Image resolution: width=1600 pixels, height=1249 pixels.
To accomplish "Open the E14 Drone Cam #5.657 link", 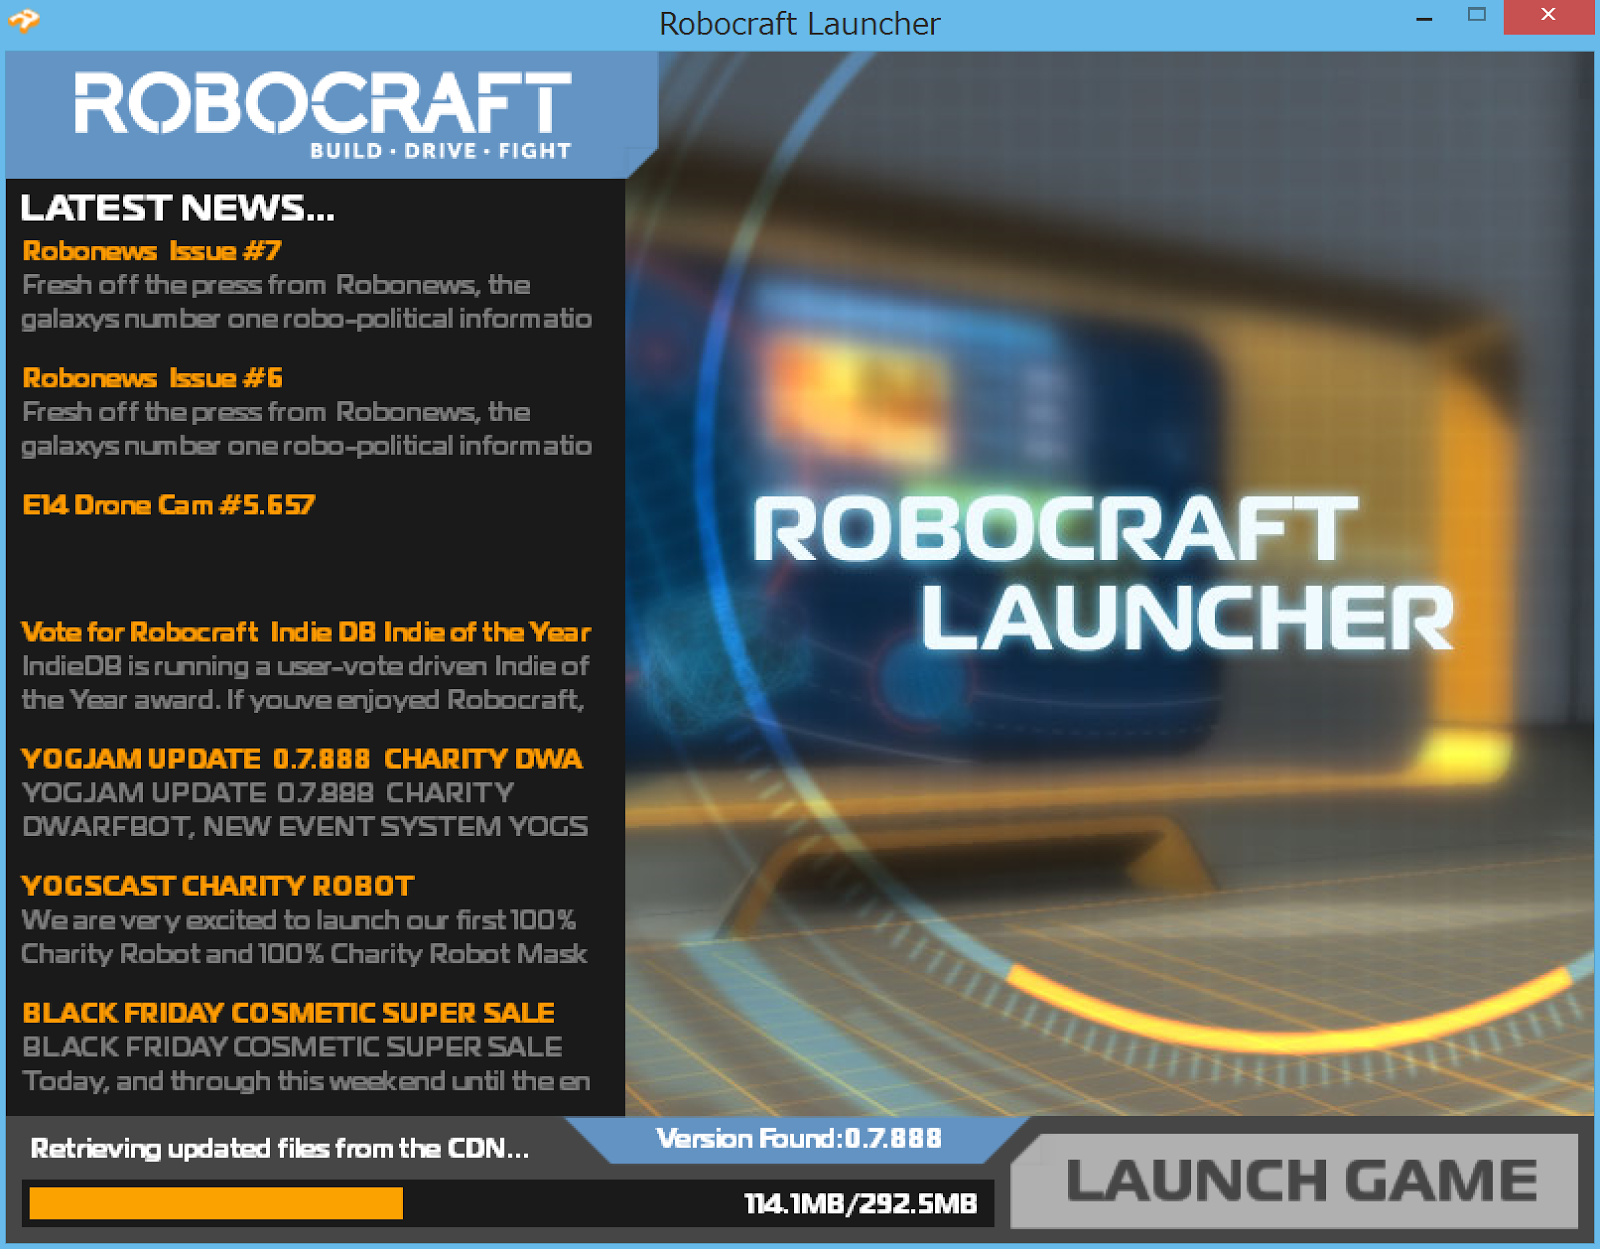I will pyautogui.click(x=168, y=504).
